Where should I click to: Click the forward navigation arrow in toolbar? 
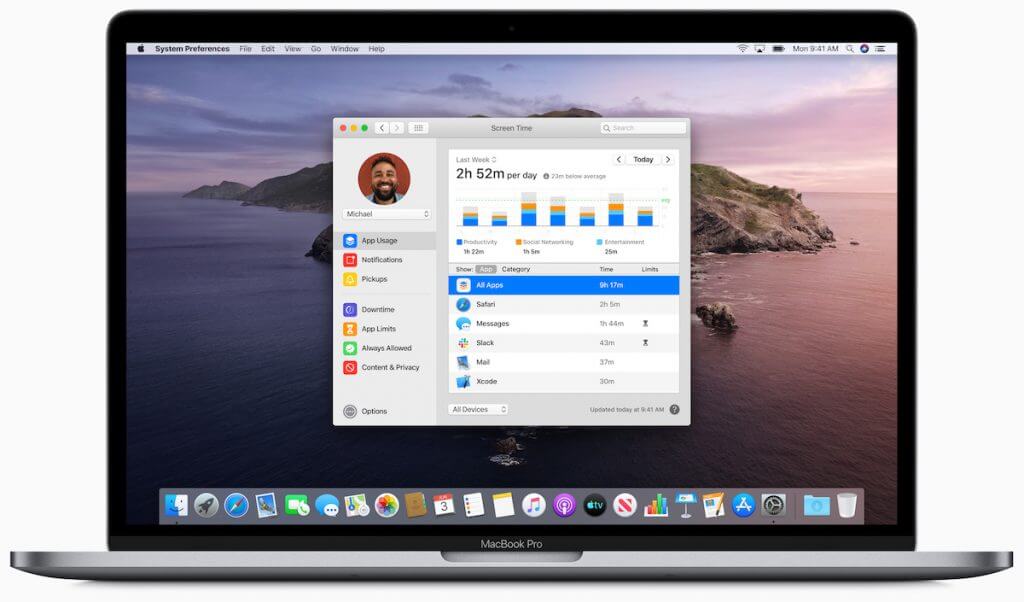pos(397,128)
